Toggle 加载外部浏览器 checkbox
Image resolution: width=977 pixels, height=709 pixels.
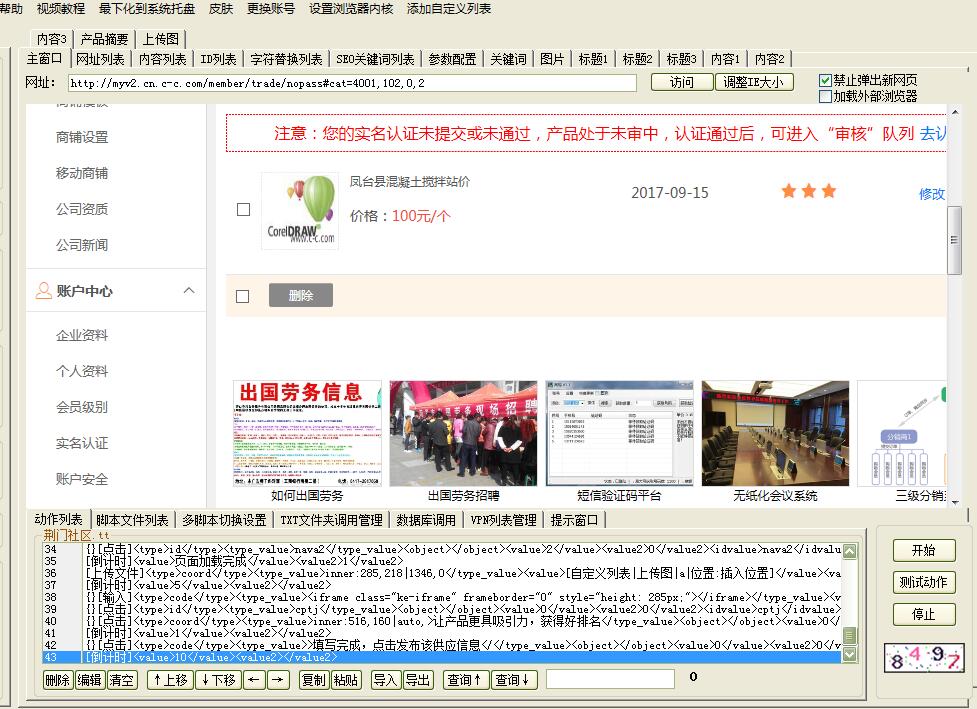825,97
